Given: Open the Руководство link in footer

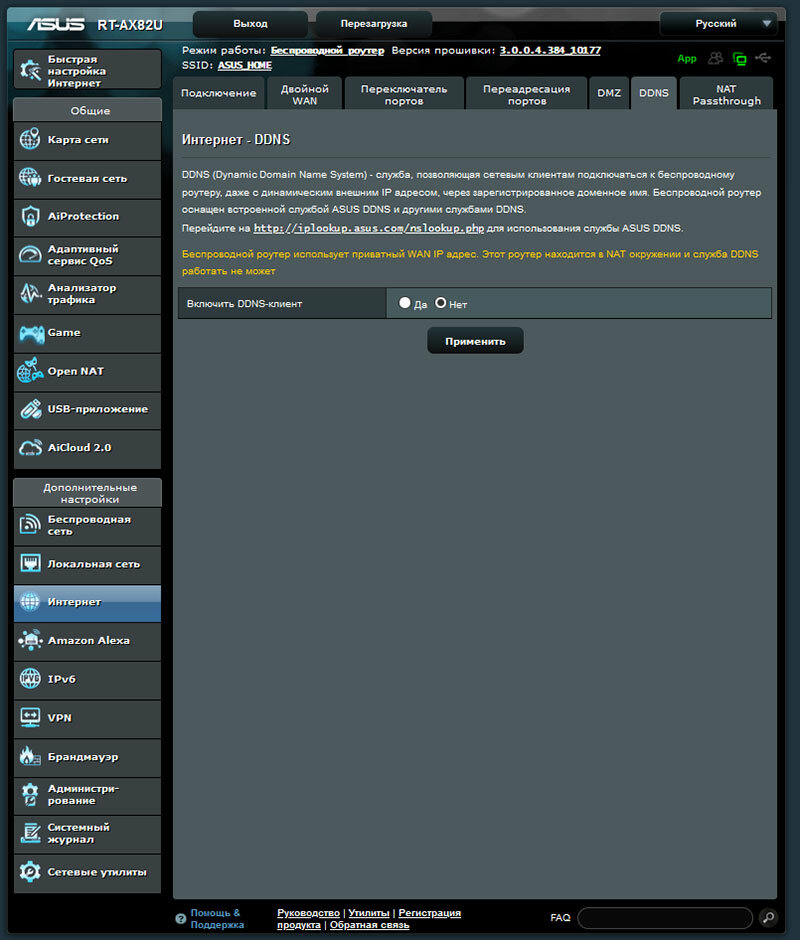Looking at the screenshot, I should pyautogui.click(x=308, y=912).
